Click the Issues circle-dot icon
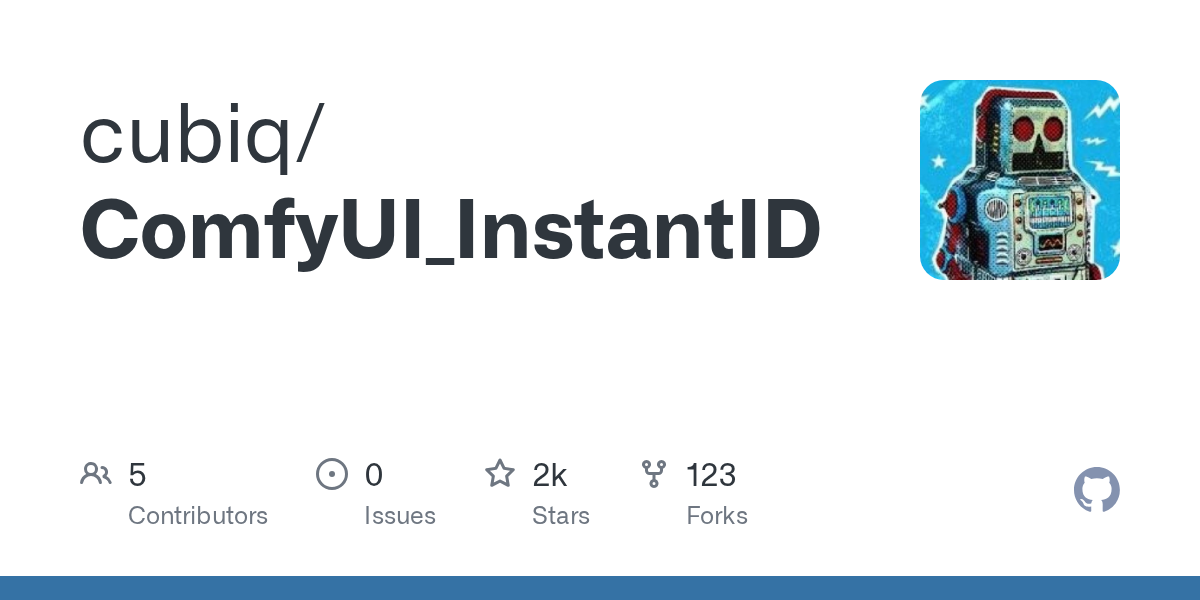Screen dimensions: 1200x600 [x=332, y=474]
